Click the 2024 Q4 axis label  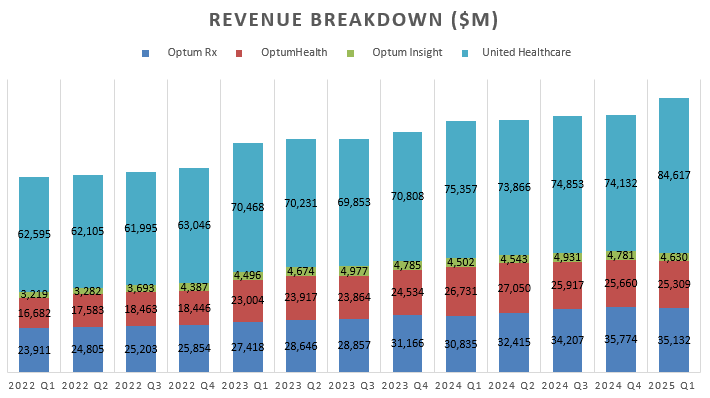(618, 386)
